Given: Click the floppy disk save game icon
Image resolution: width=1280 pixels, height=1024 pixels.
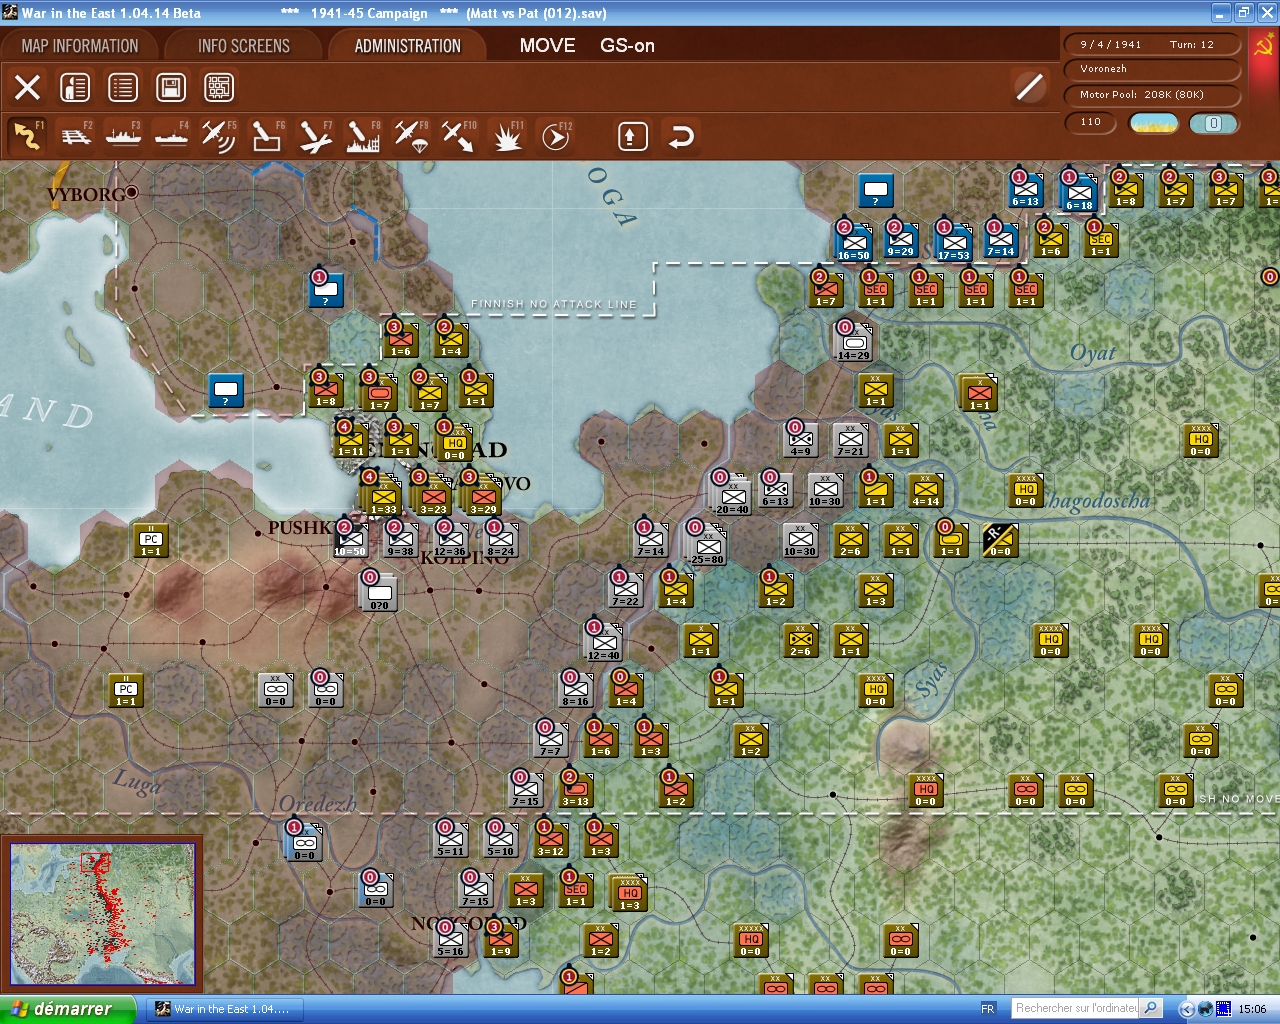Looking at the screenshot, I should click(171, 87).
